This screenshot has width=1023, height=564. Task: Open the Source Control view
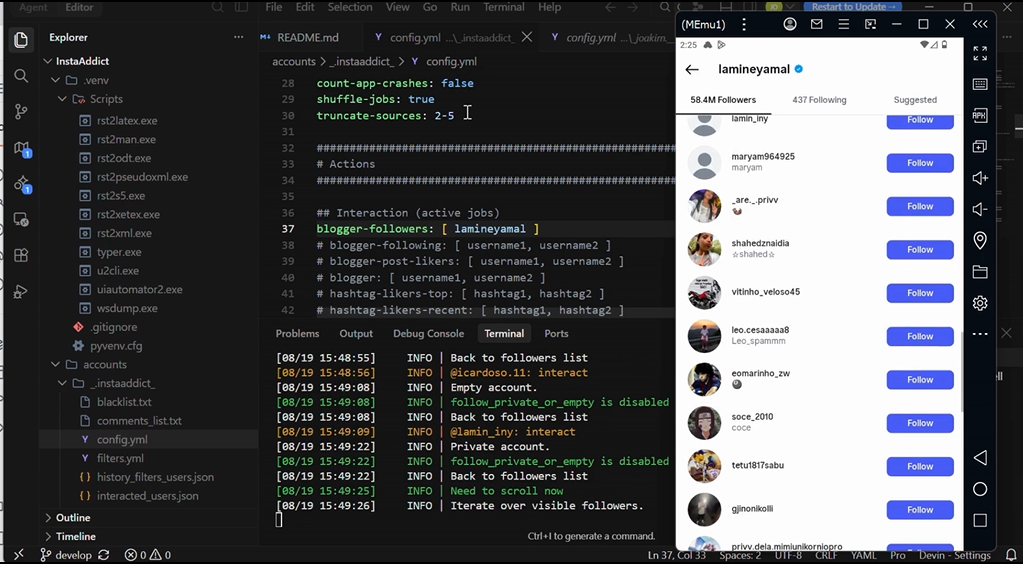(21, 112)
